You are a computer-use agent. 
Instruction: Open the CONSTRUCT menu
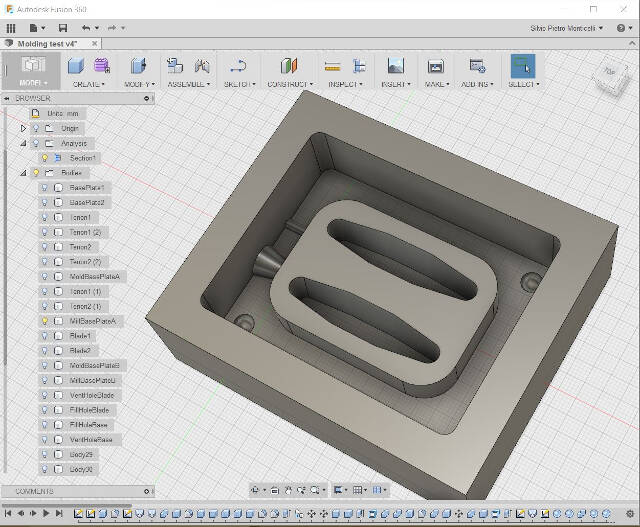[x=290, y=84]
